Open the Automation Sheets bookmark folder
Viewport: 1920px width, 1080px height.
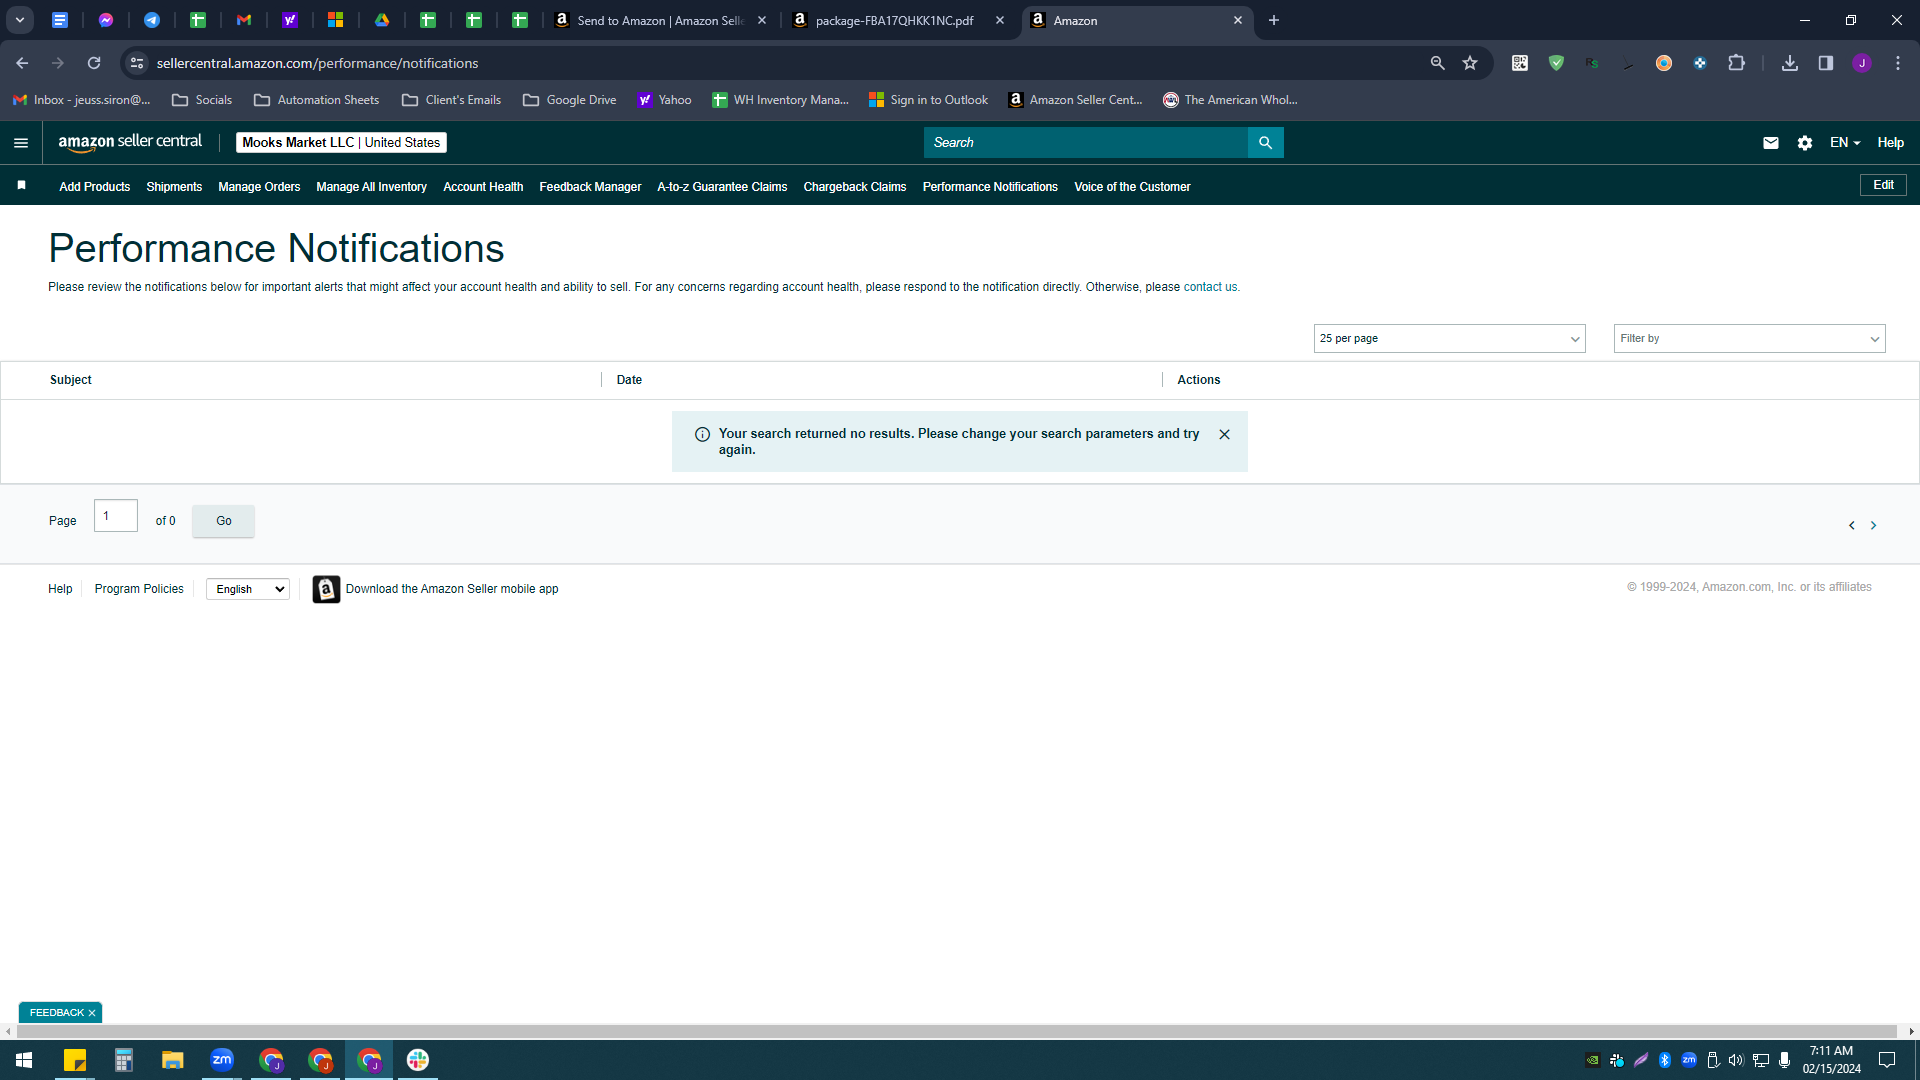316,100
